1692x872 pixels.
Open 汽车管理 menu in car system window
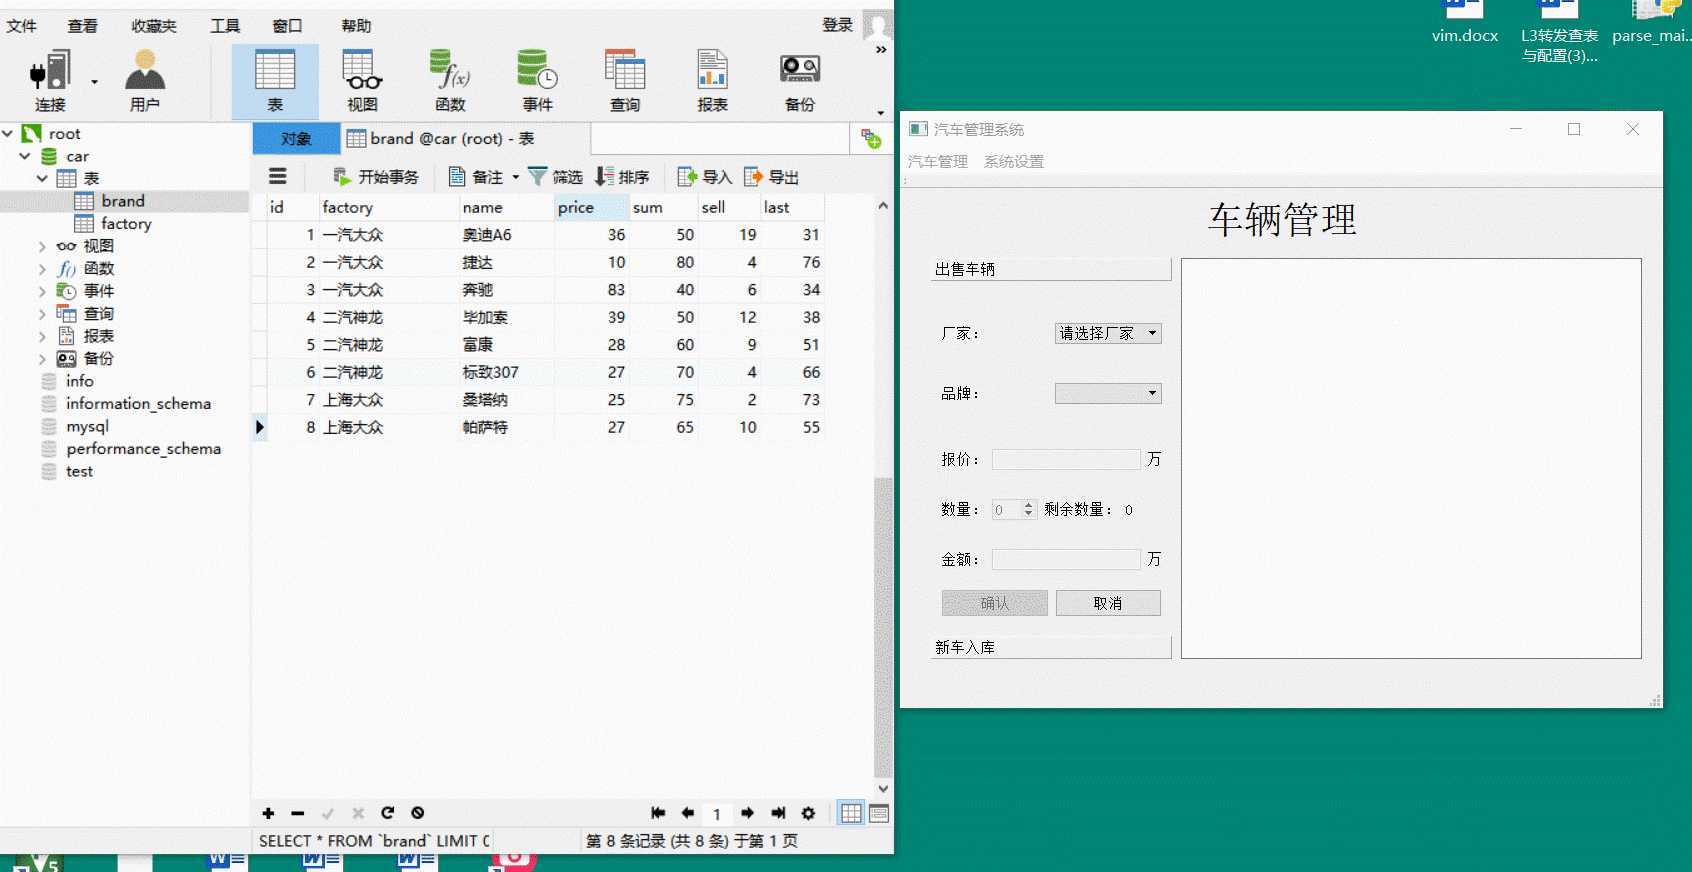tap(937, 161)
